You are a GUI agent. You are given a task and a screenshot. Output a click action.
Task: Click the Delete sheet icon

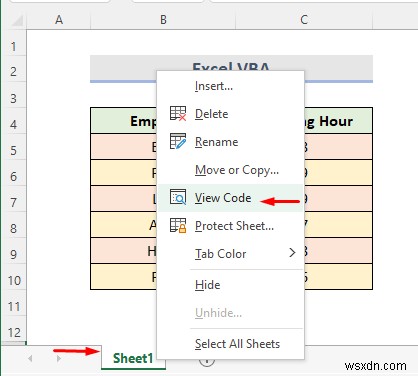[178, 114]
